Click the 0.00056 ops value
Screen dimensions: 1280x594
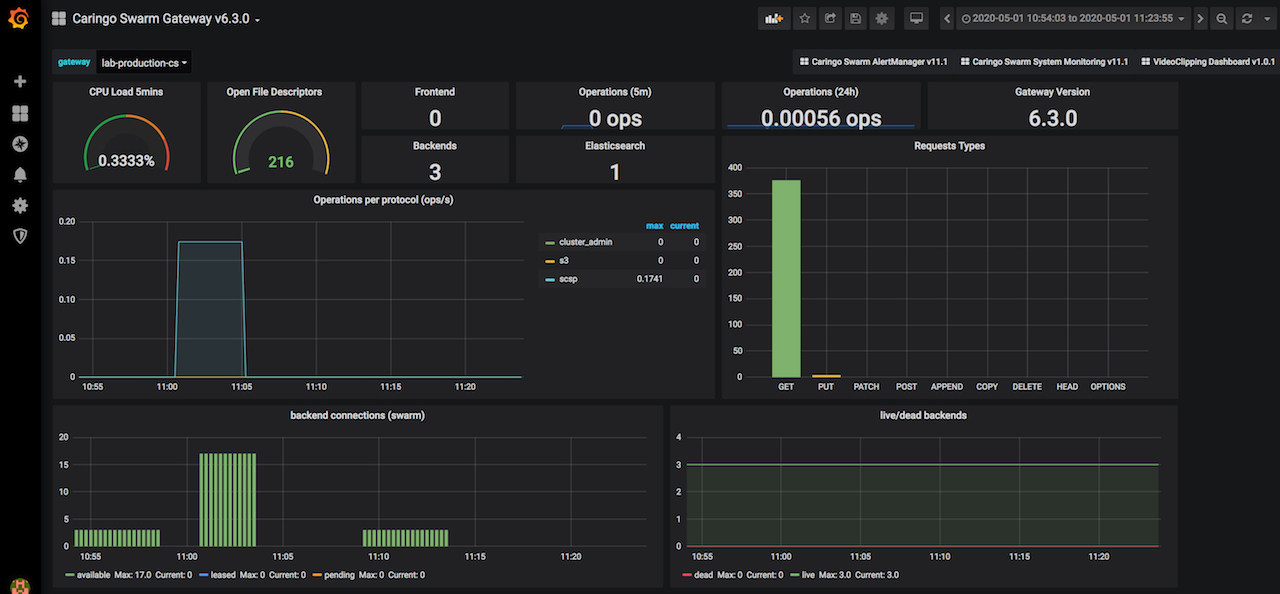[821, 118]
